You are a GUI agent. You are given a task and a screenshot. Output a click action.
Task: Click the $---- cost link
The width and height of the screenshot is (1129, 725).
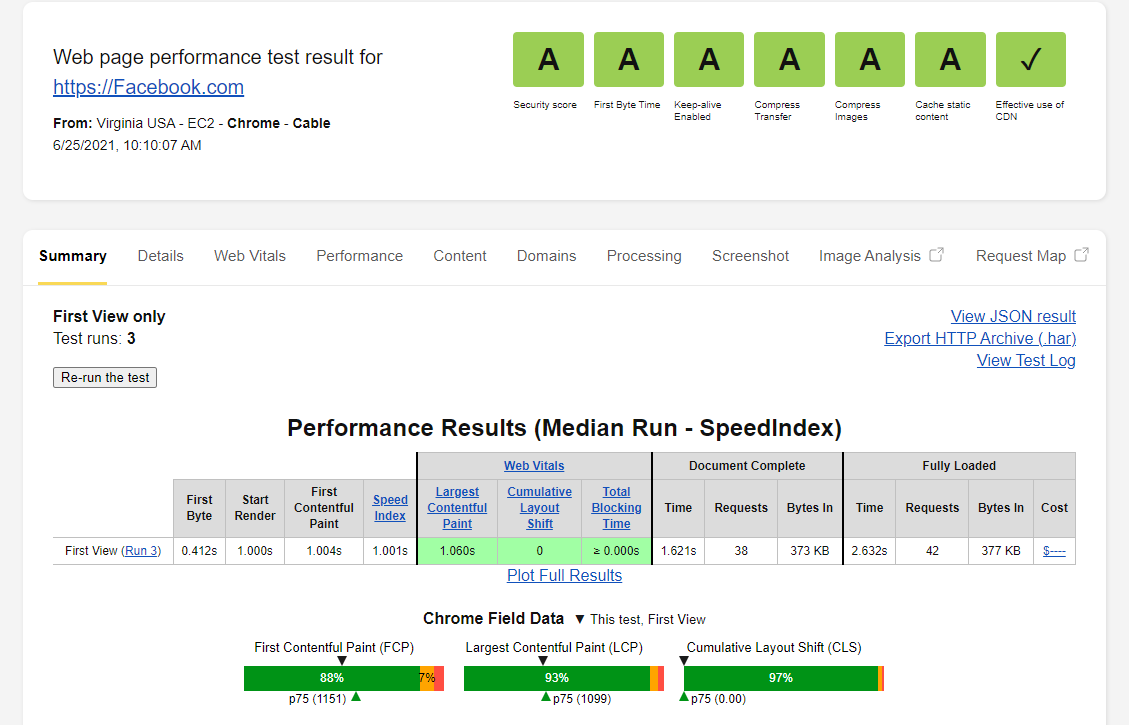[1054, 551]
